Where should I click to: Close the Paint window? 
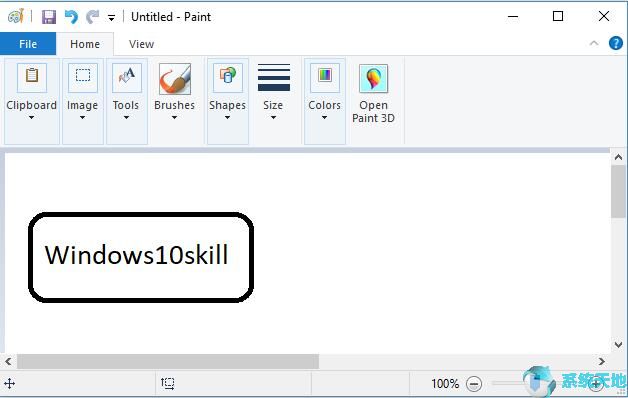604,16
